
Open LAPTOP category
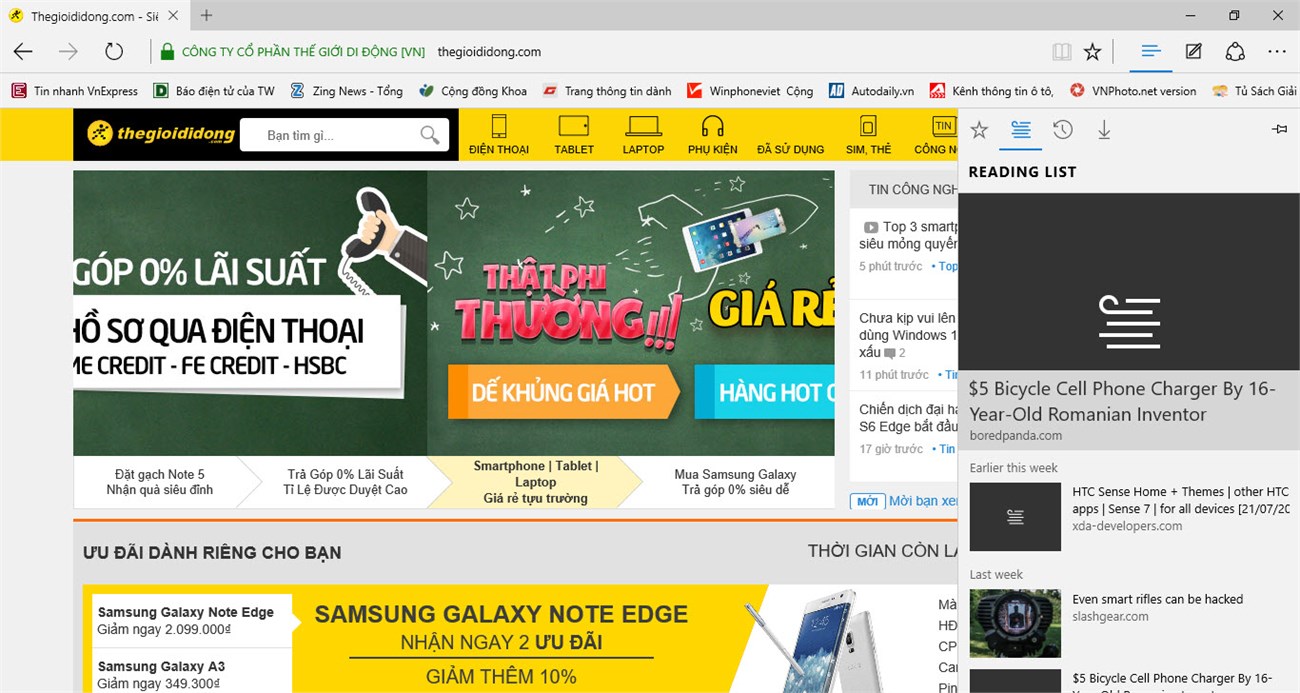click(x=643, y=134)
